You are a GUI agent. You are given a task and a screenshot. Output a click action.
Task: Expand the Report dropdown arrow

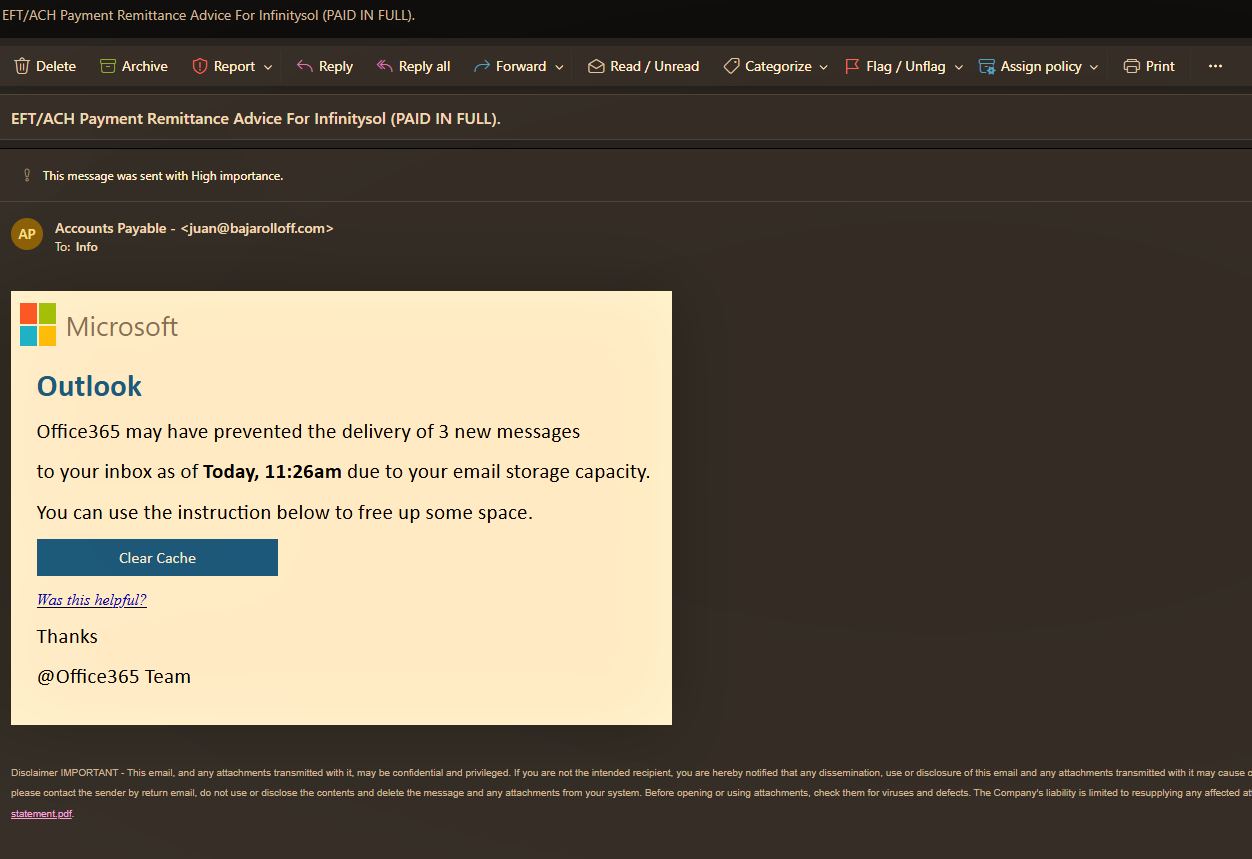coord(268,67)
